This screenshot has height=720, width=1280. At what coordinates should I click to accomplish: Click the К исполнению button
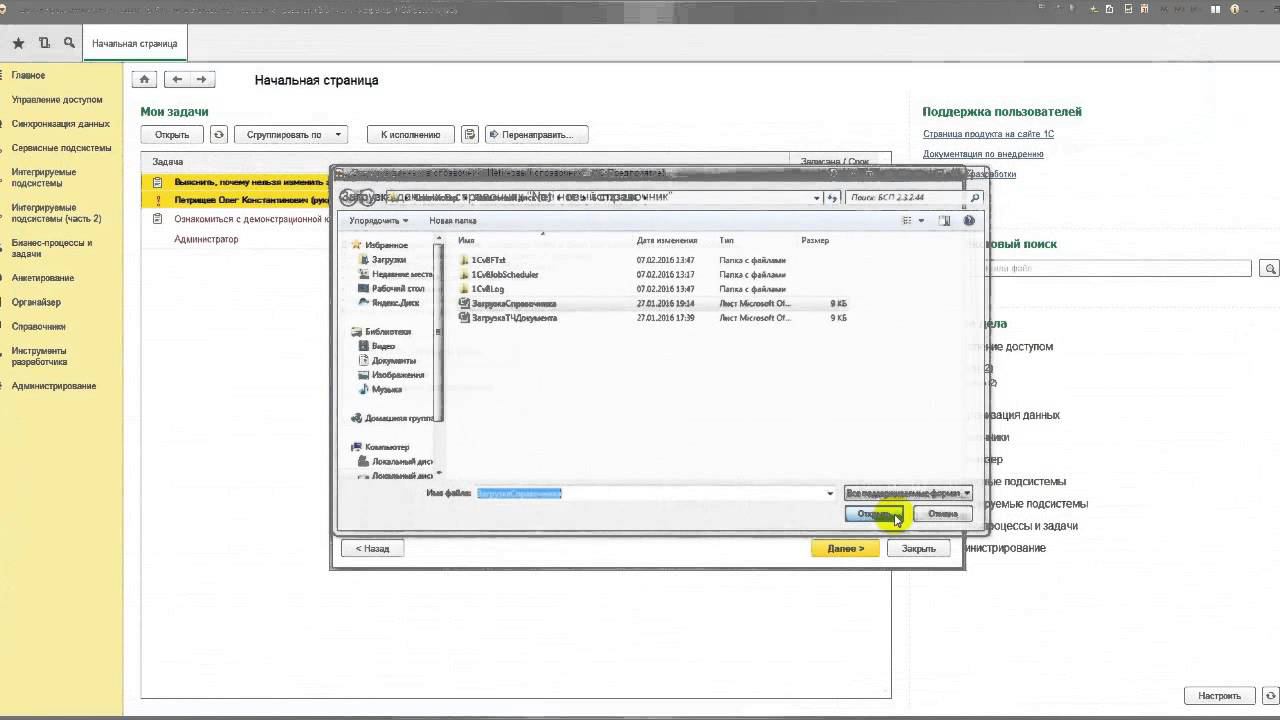[410, 134]
